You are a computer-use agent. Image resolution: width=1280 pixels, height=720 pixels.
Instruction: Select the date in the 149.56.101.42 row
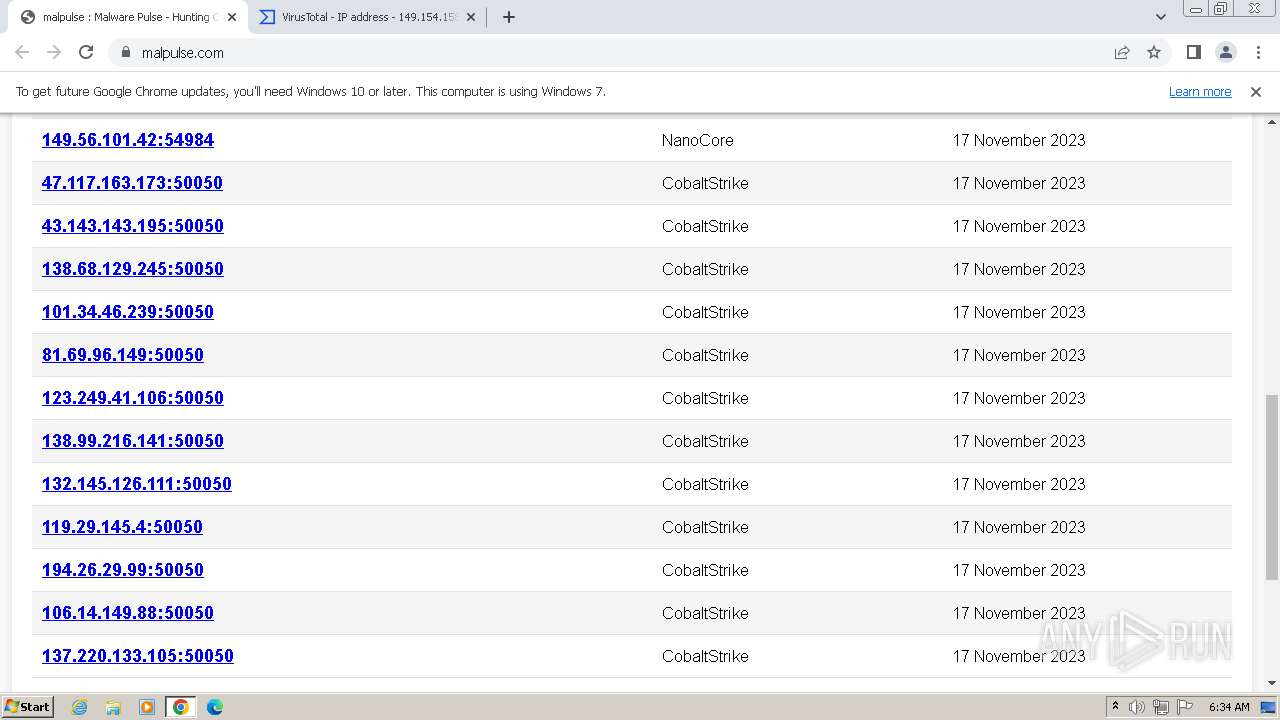pos(1019,140)
